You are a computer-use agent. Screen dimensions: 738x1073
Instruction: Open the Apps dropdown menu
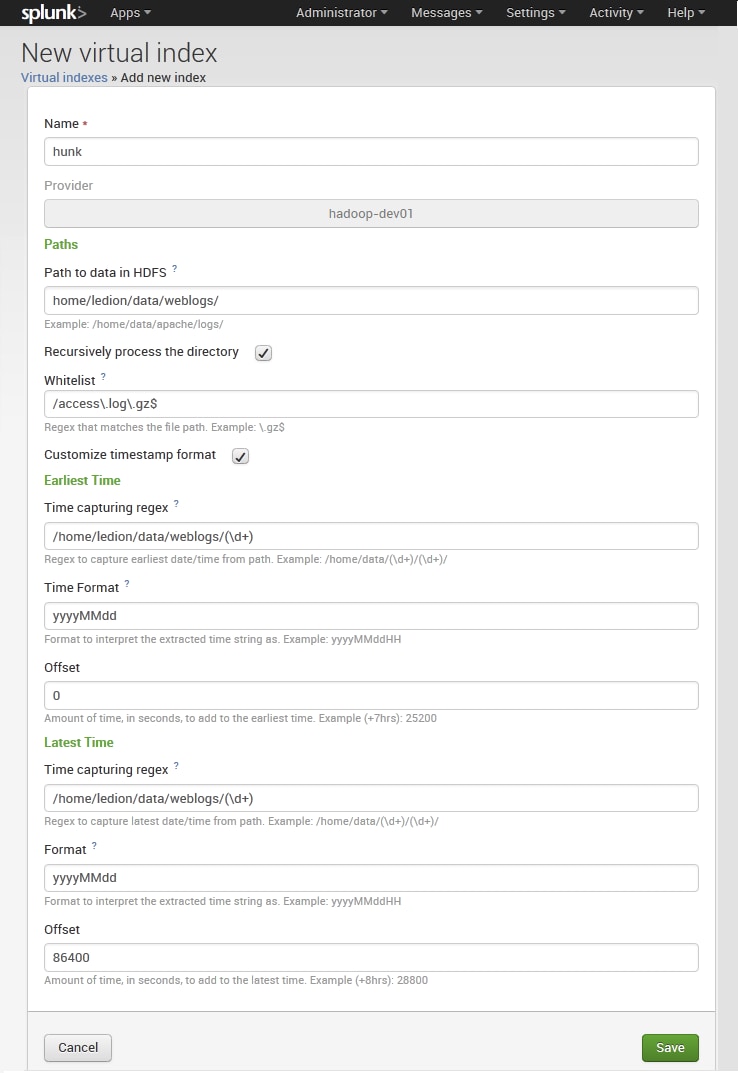pos(130,13)
